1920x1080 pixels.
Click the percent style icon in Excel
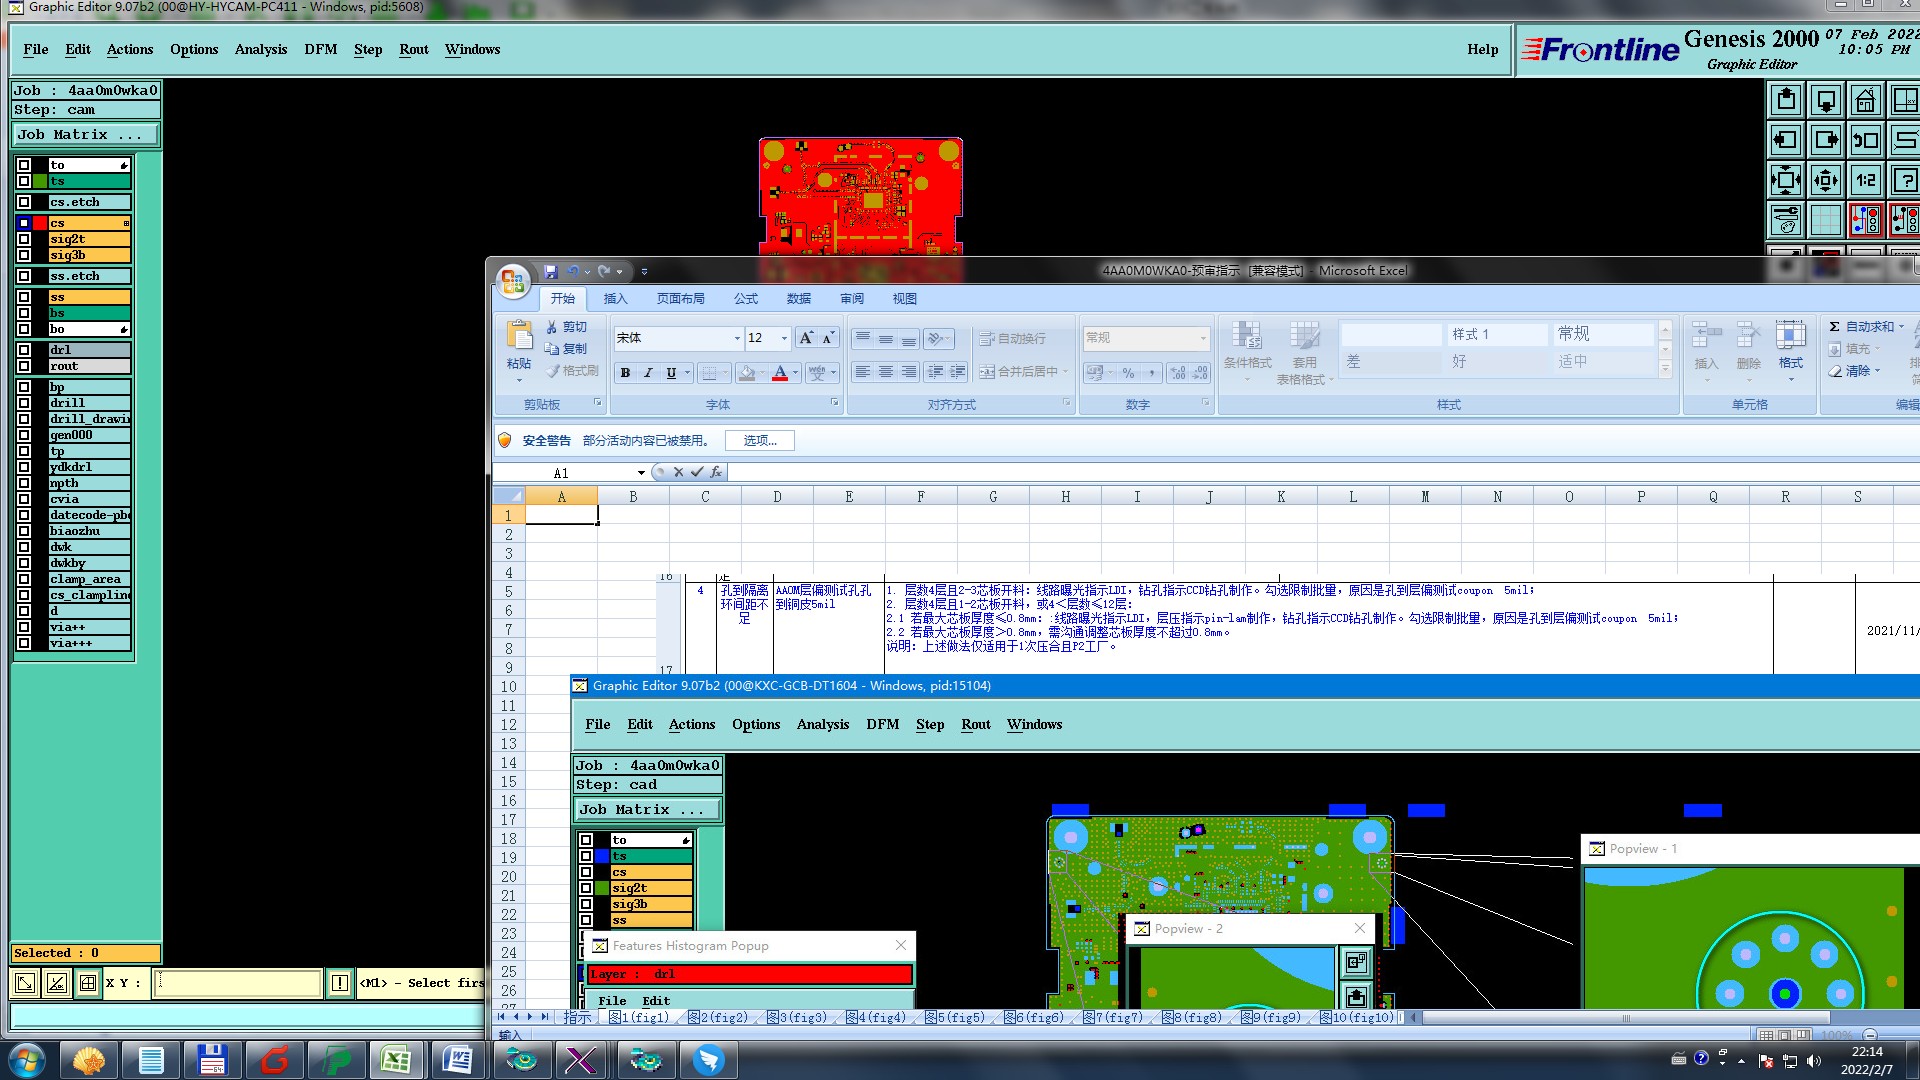(x=1128, y=373)
